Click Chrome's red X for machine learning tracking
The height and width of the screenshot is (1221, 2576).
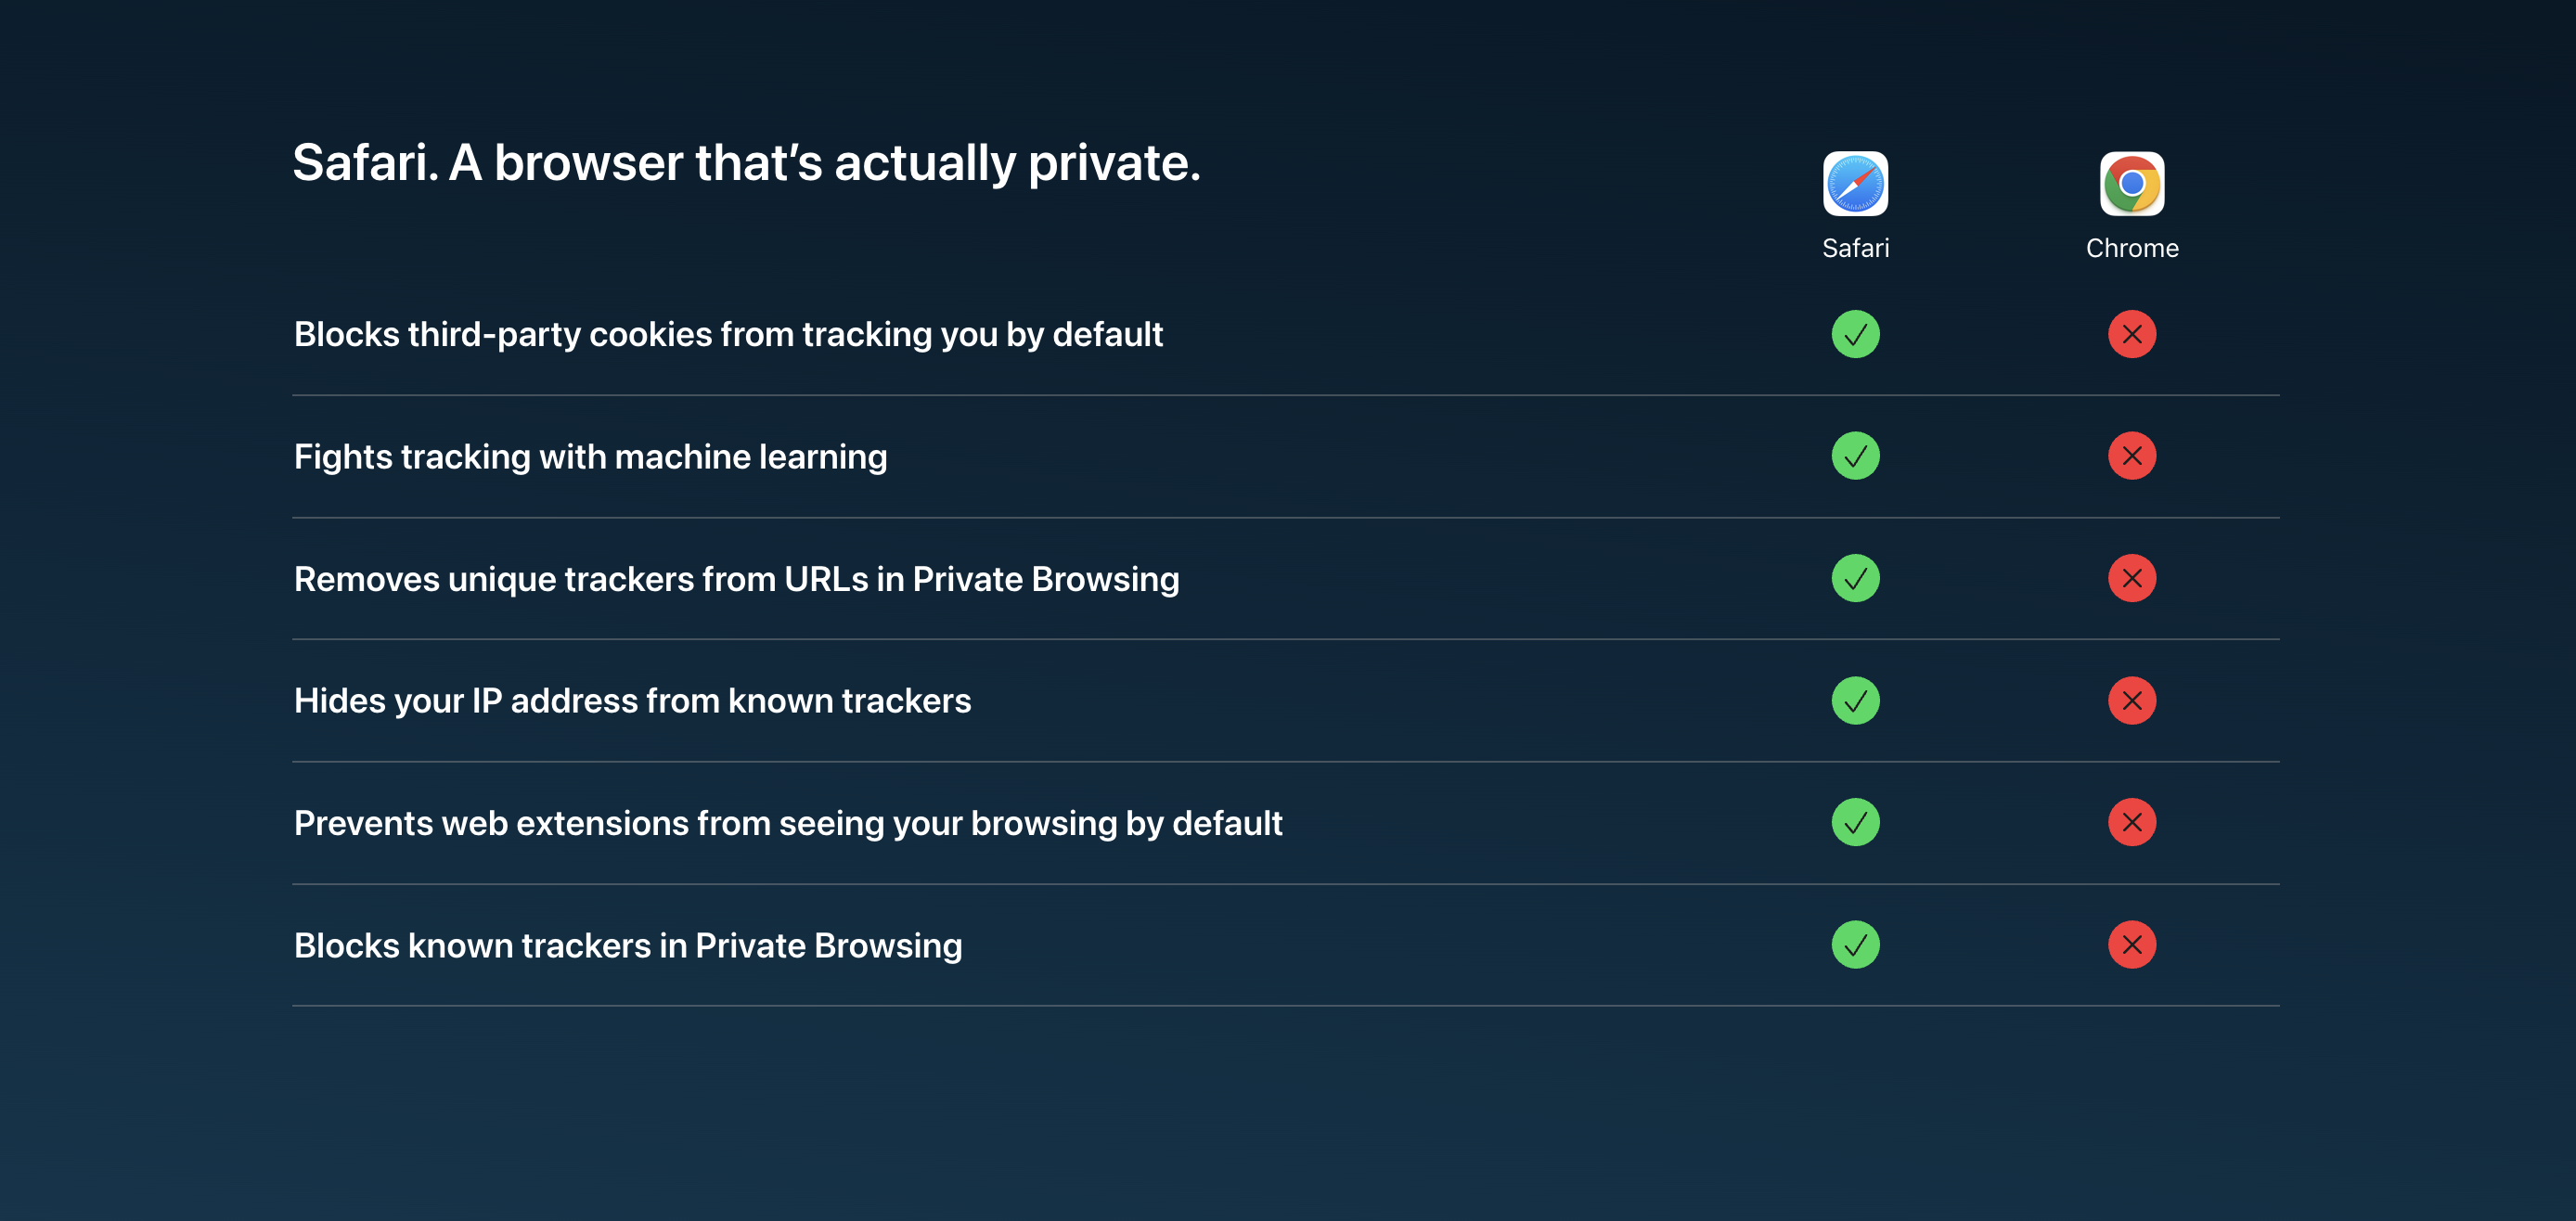click(2132, 456)
